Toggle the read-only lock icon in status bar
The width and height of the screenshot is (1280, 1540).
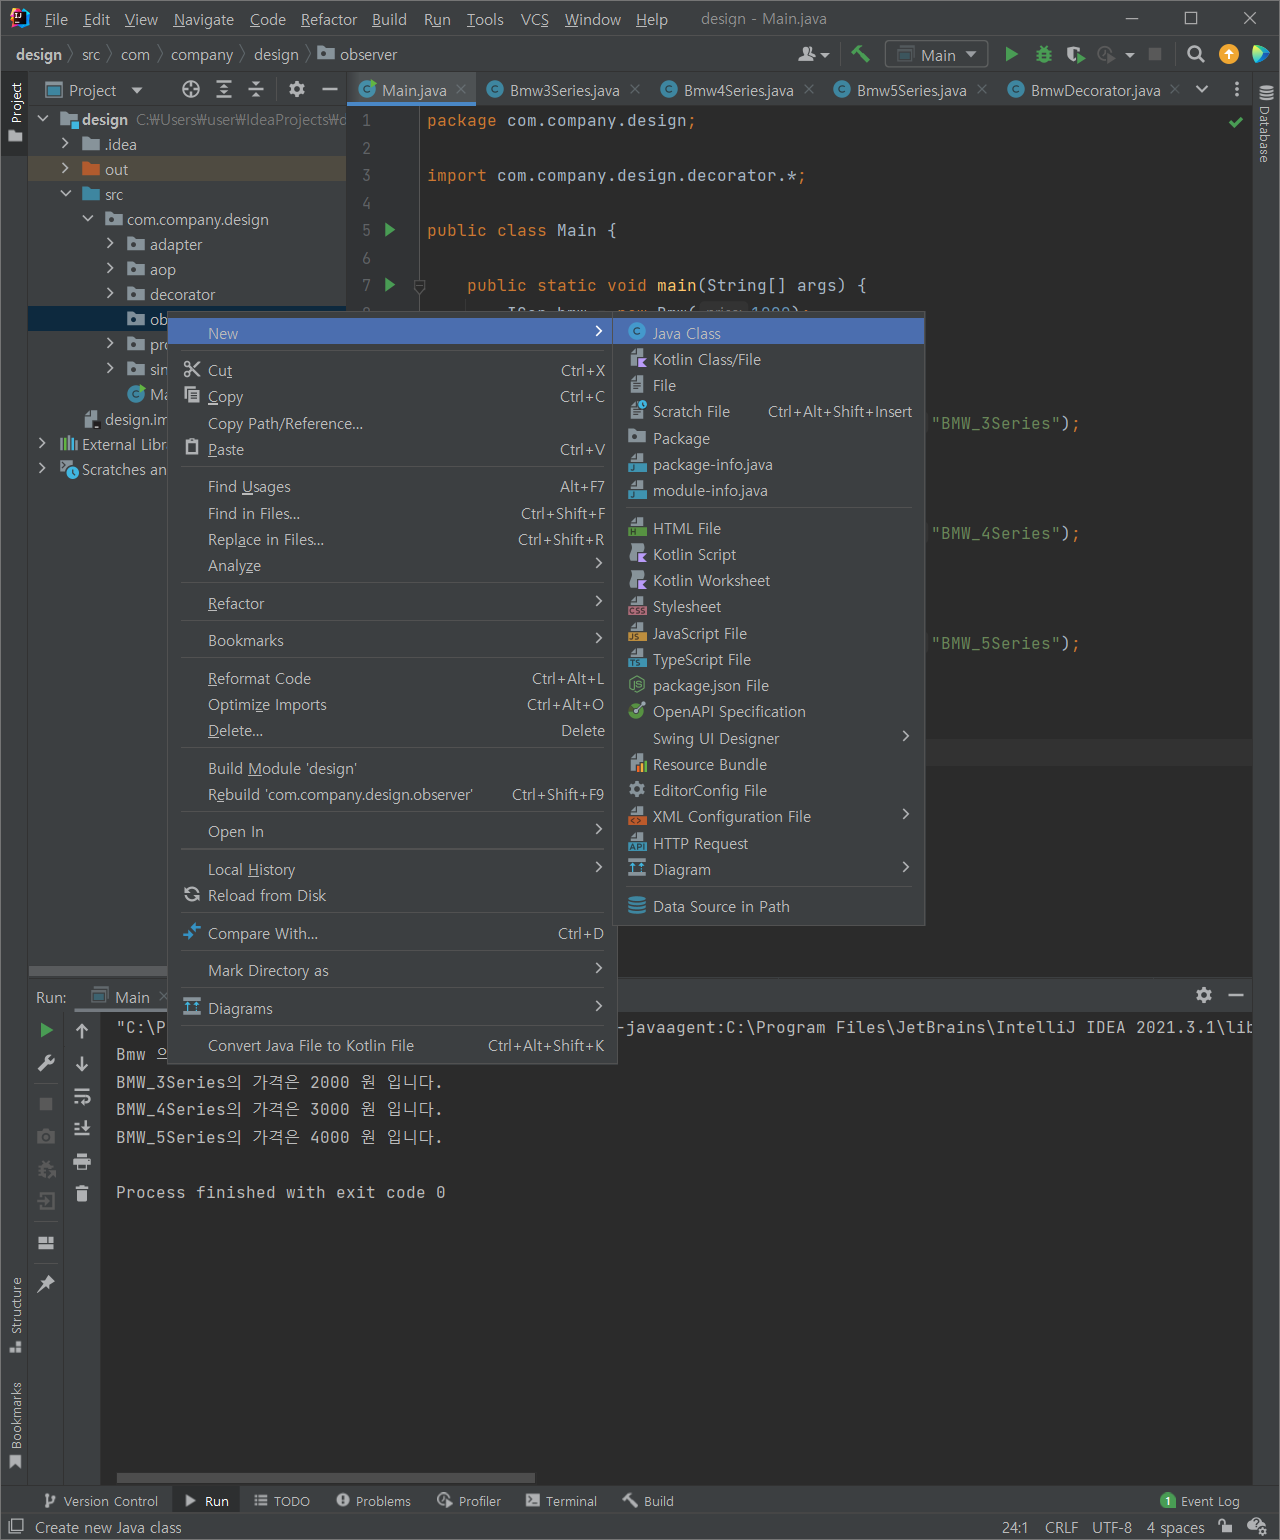(x=1225, y=1527)
